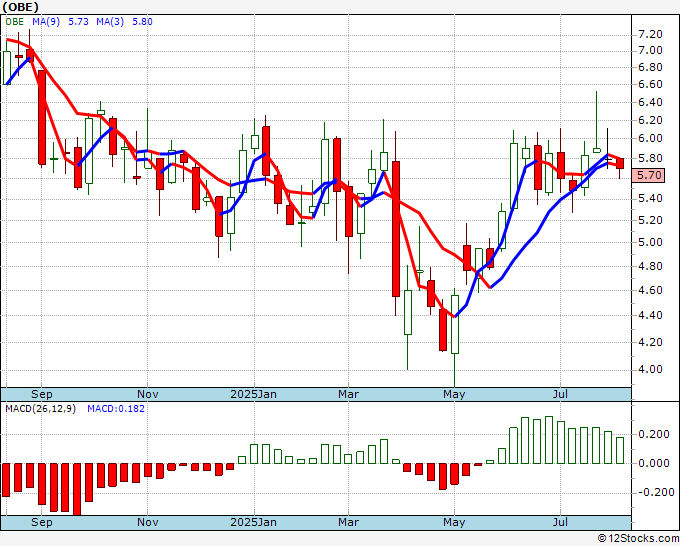Click the 4.60 price axis label
Image resolution: width=680 pixels, height=546 pixels.
click(650, 291)
